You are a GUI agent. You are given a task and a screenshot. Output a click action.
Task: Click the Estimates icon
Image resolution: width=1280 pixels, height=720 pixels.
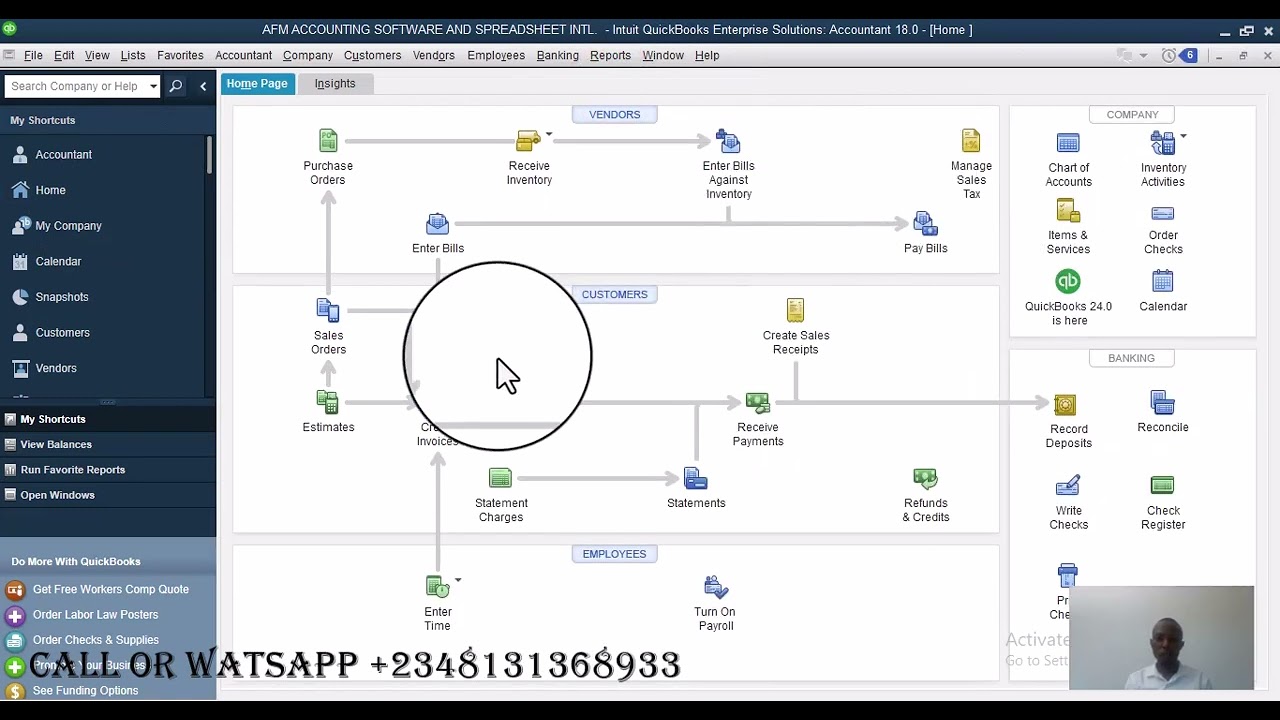(328, 402)
